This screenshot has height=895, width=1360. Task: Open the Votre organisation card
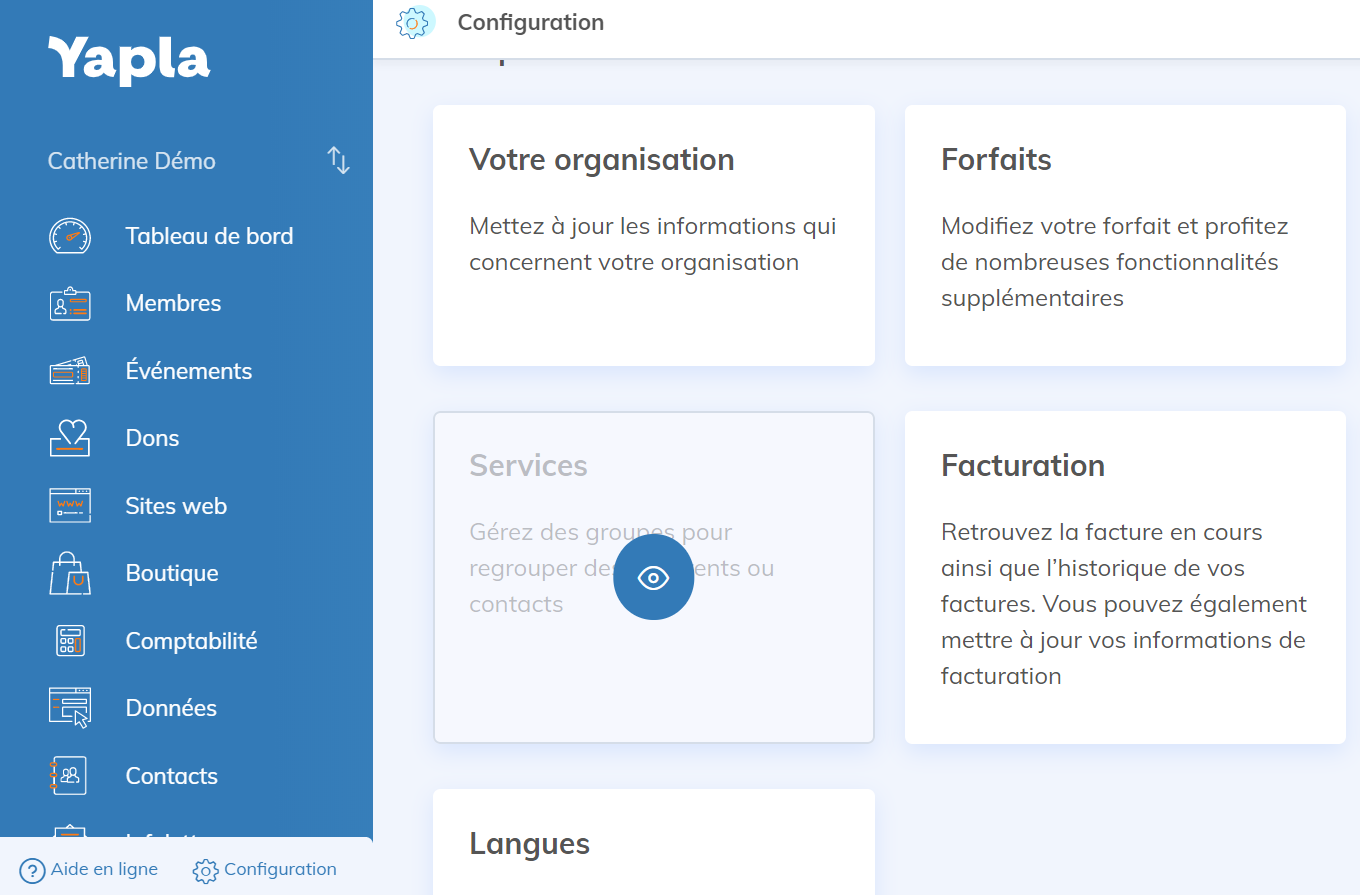click(653, 236)
